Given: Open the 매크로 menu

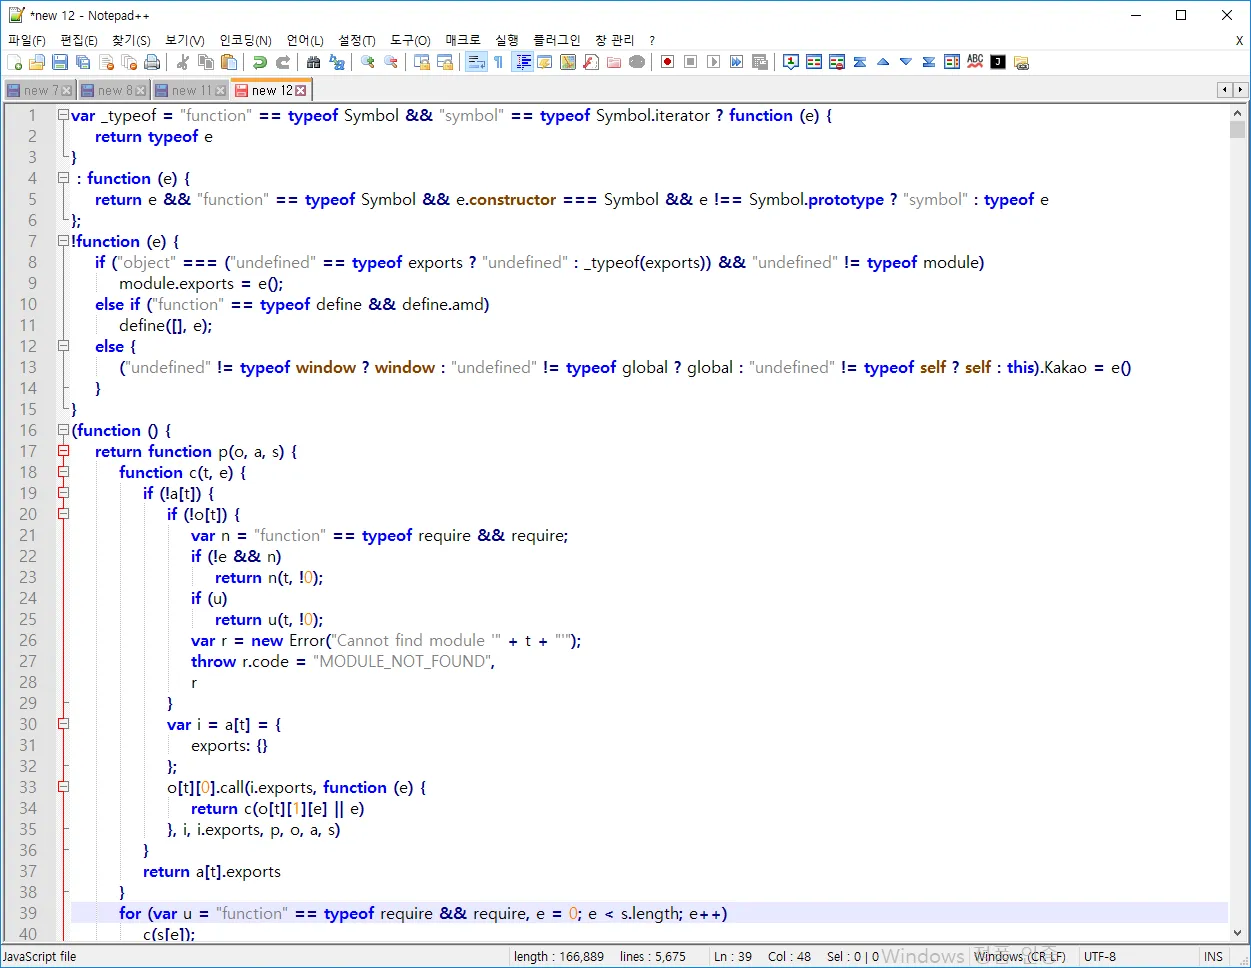Looking at the screenshot, I should [x=463, y=40].
